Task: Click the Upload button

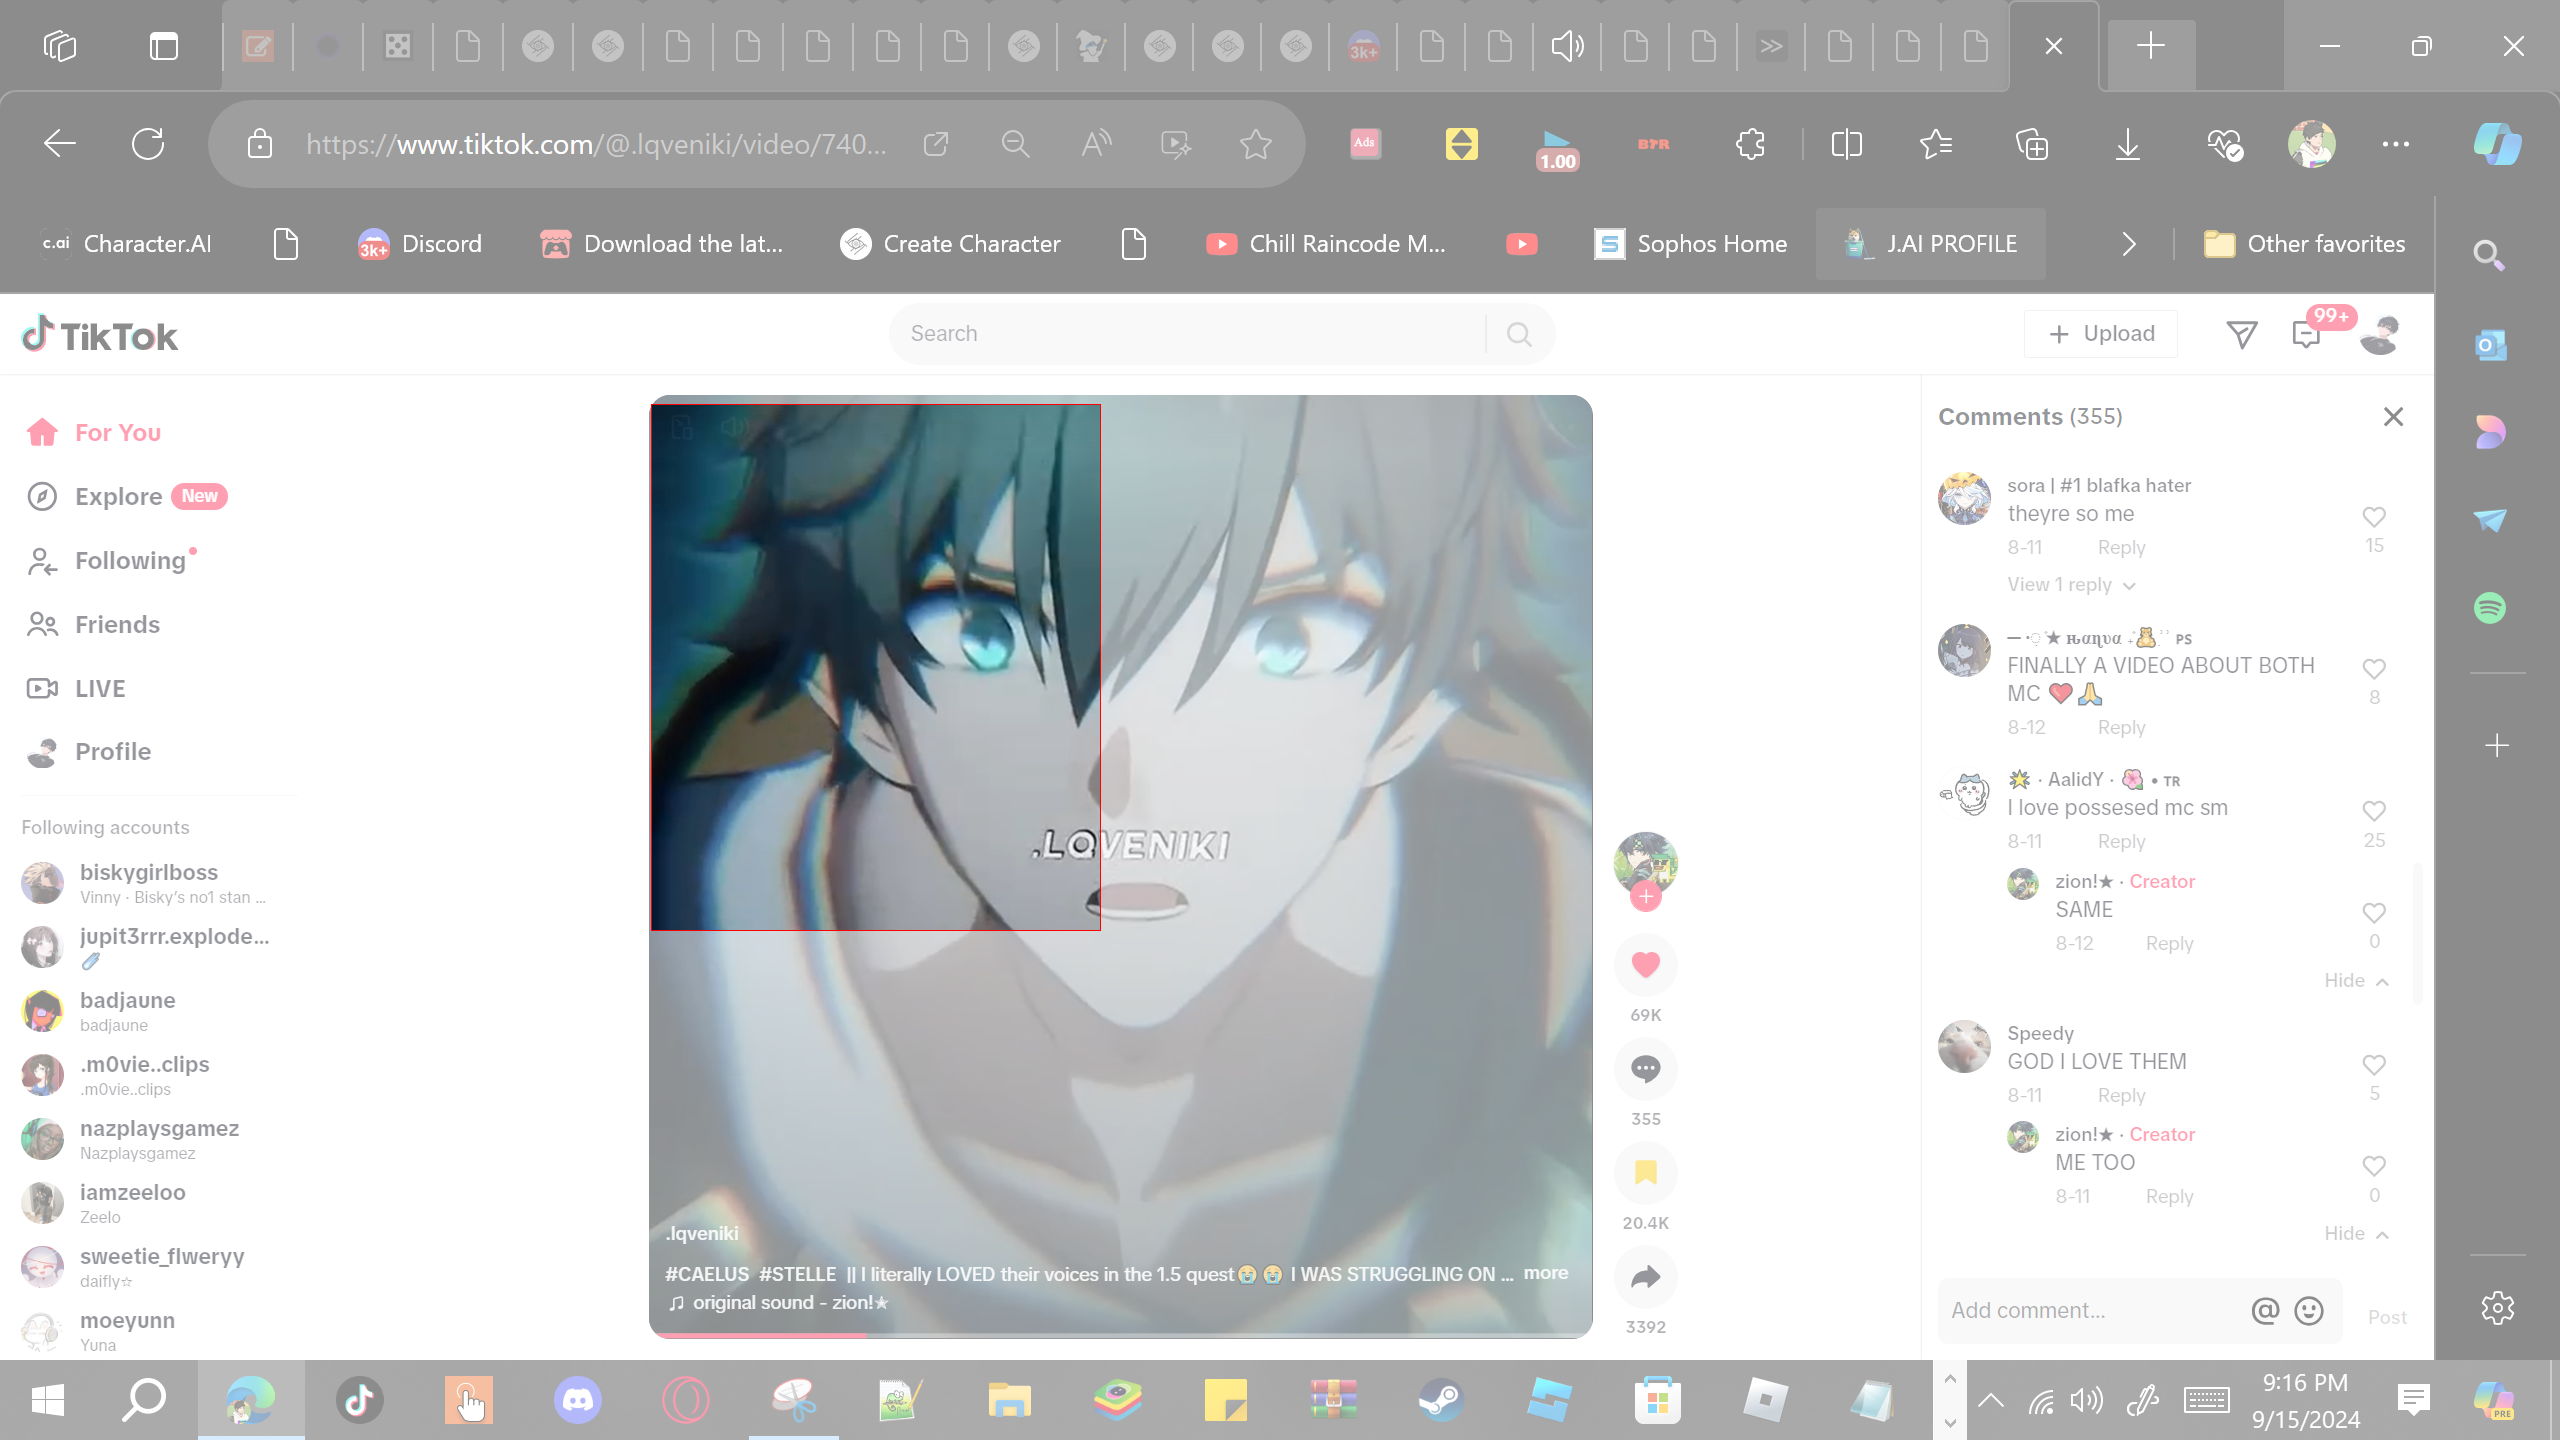Action: [2100, 334]
